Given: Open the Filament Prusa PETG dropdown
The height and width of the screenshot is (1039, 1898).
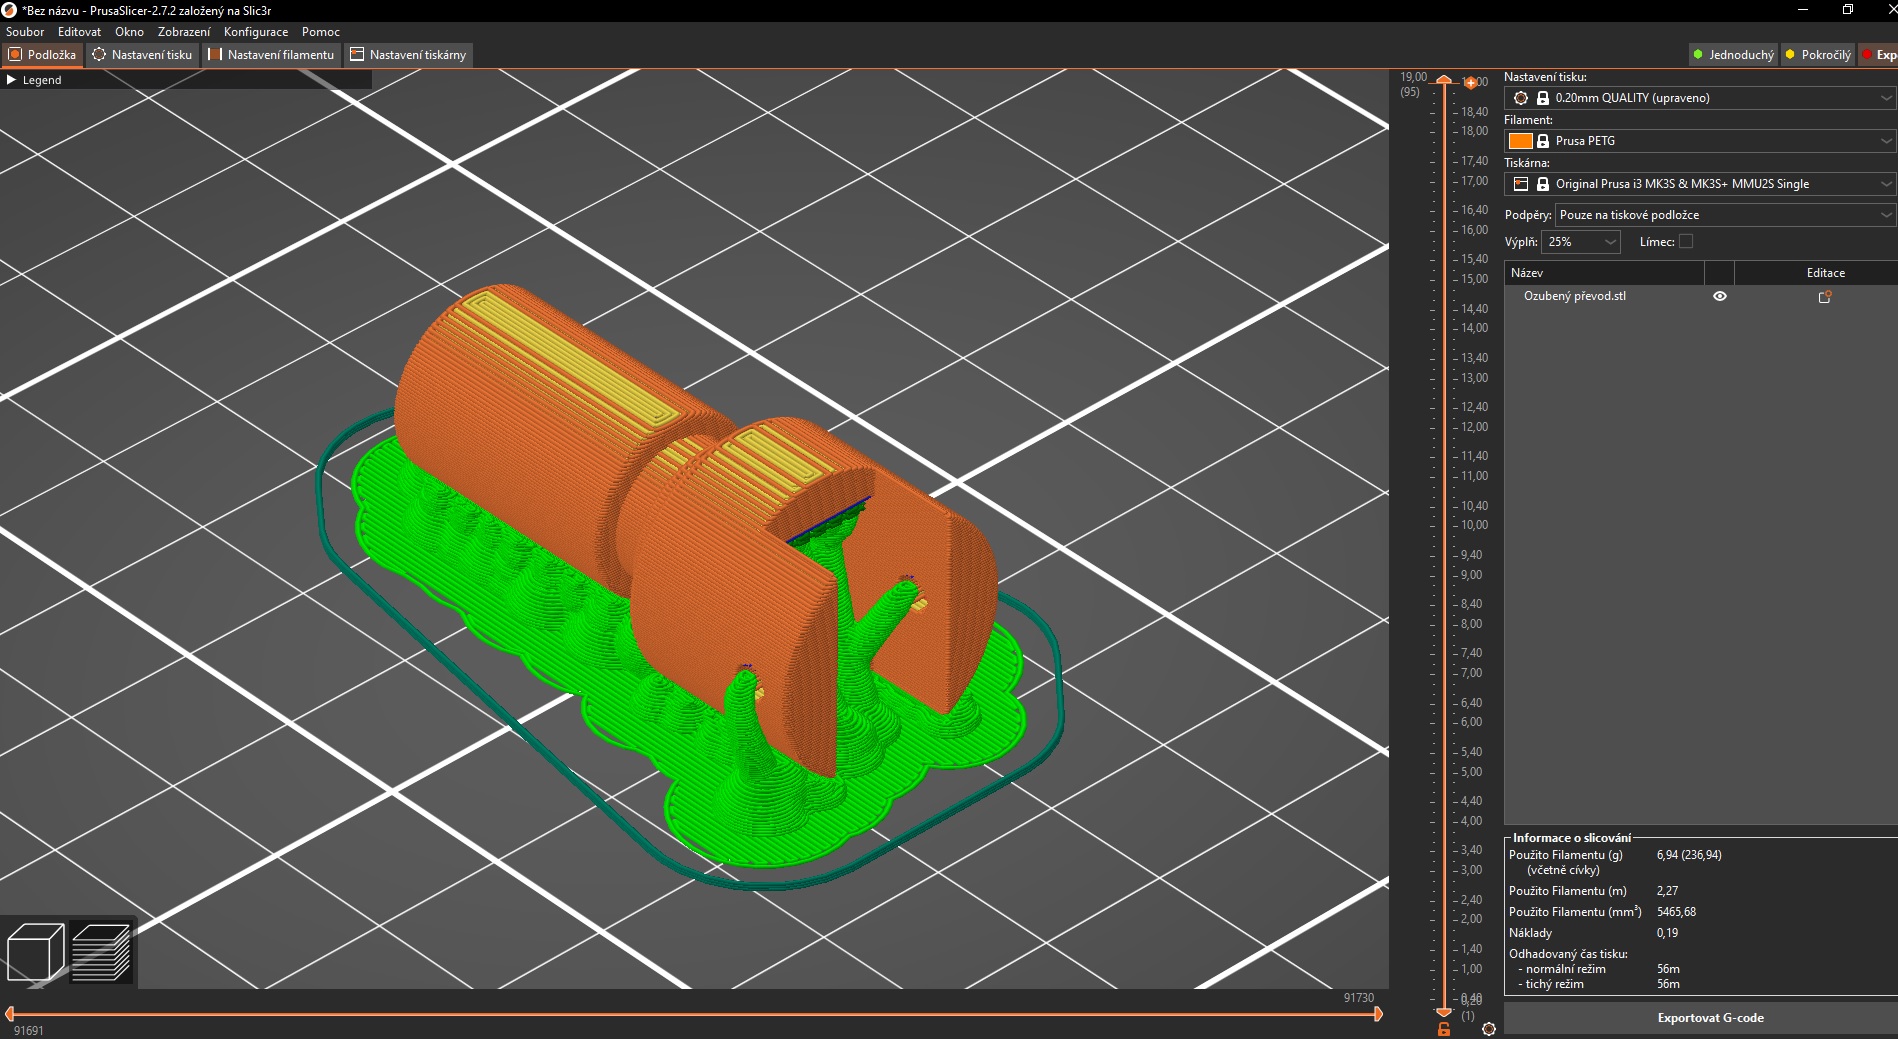Looking at the screenshot, I should pyautogui.click(x=1886, y=141).
